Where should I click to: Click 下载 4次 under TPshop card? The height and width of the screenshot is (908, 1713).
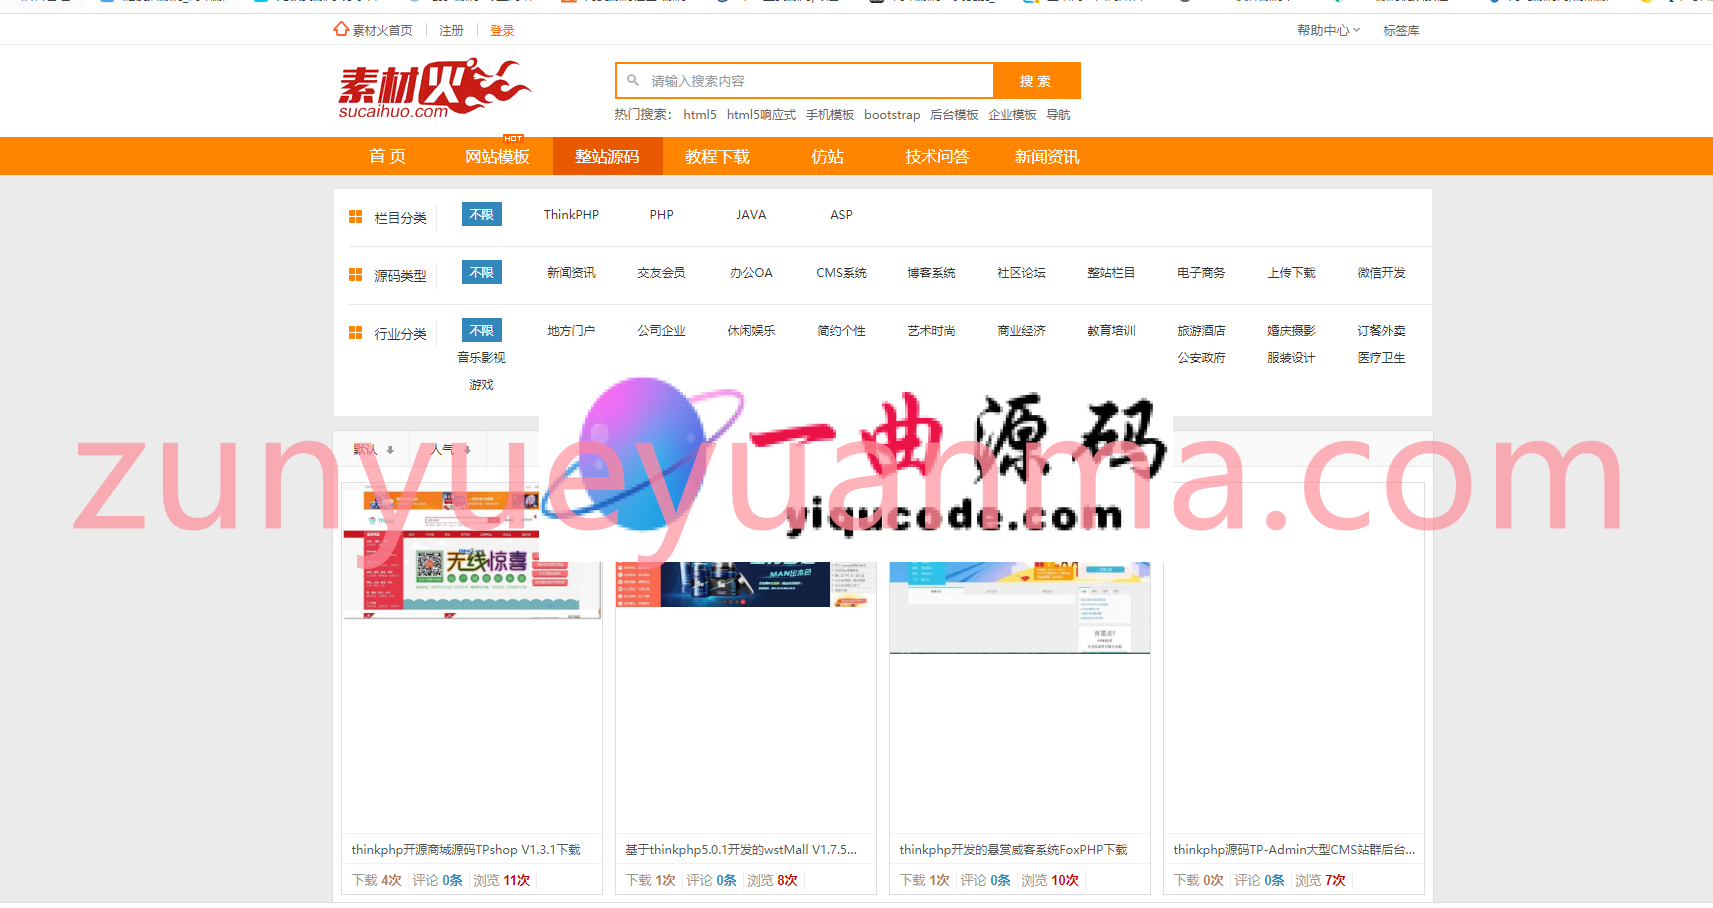coord(377,880)
